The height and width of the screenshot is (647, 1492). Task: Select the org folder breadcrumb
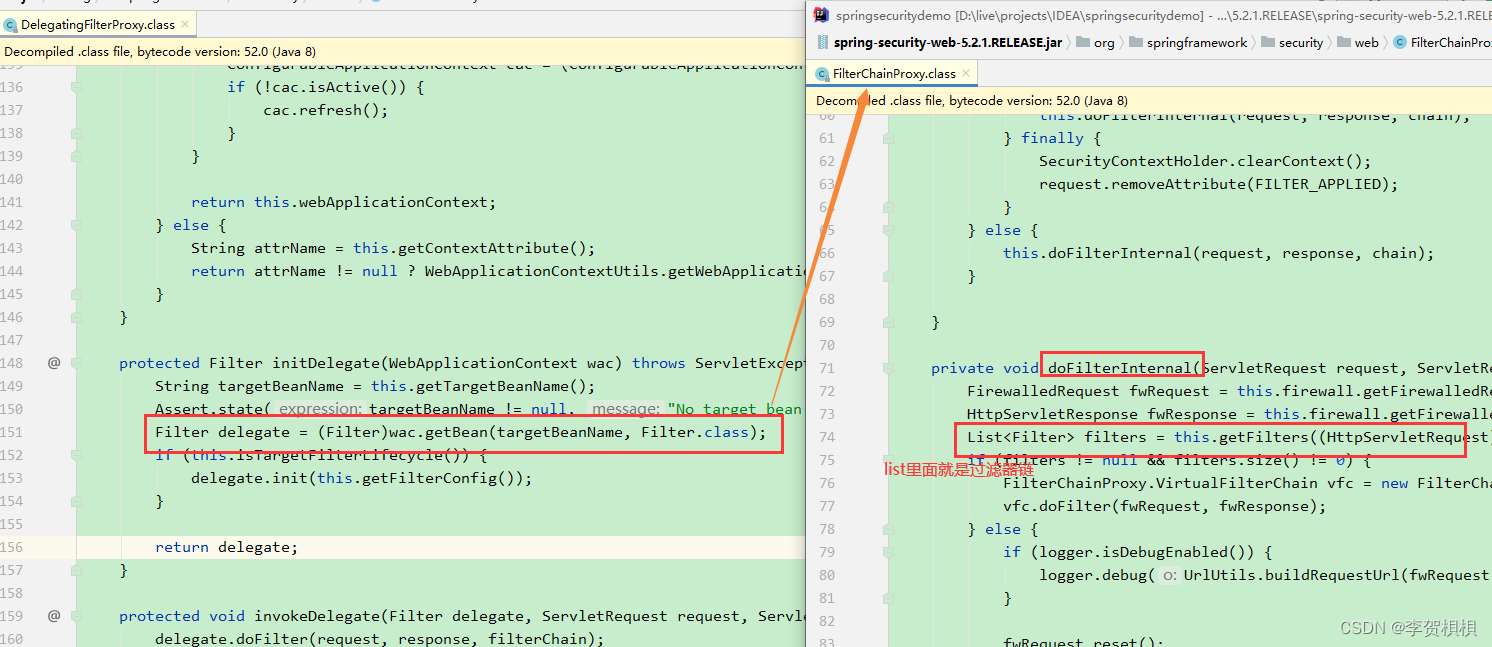tap(1095, 42)
